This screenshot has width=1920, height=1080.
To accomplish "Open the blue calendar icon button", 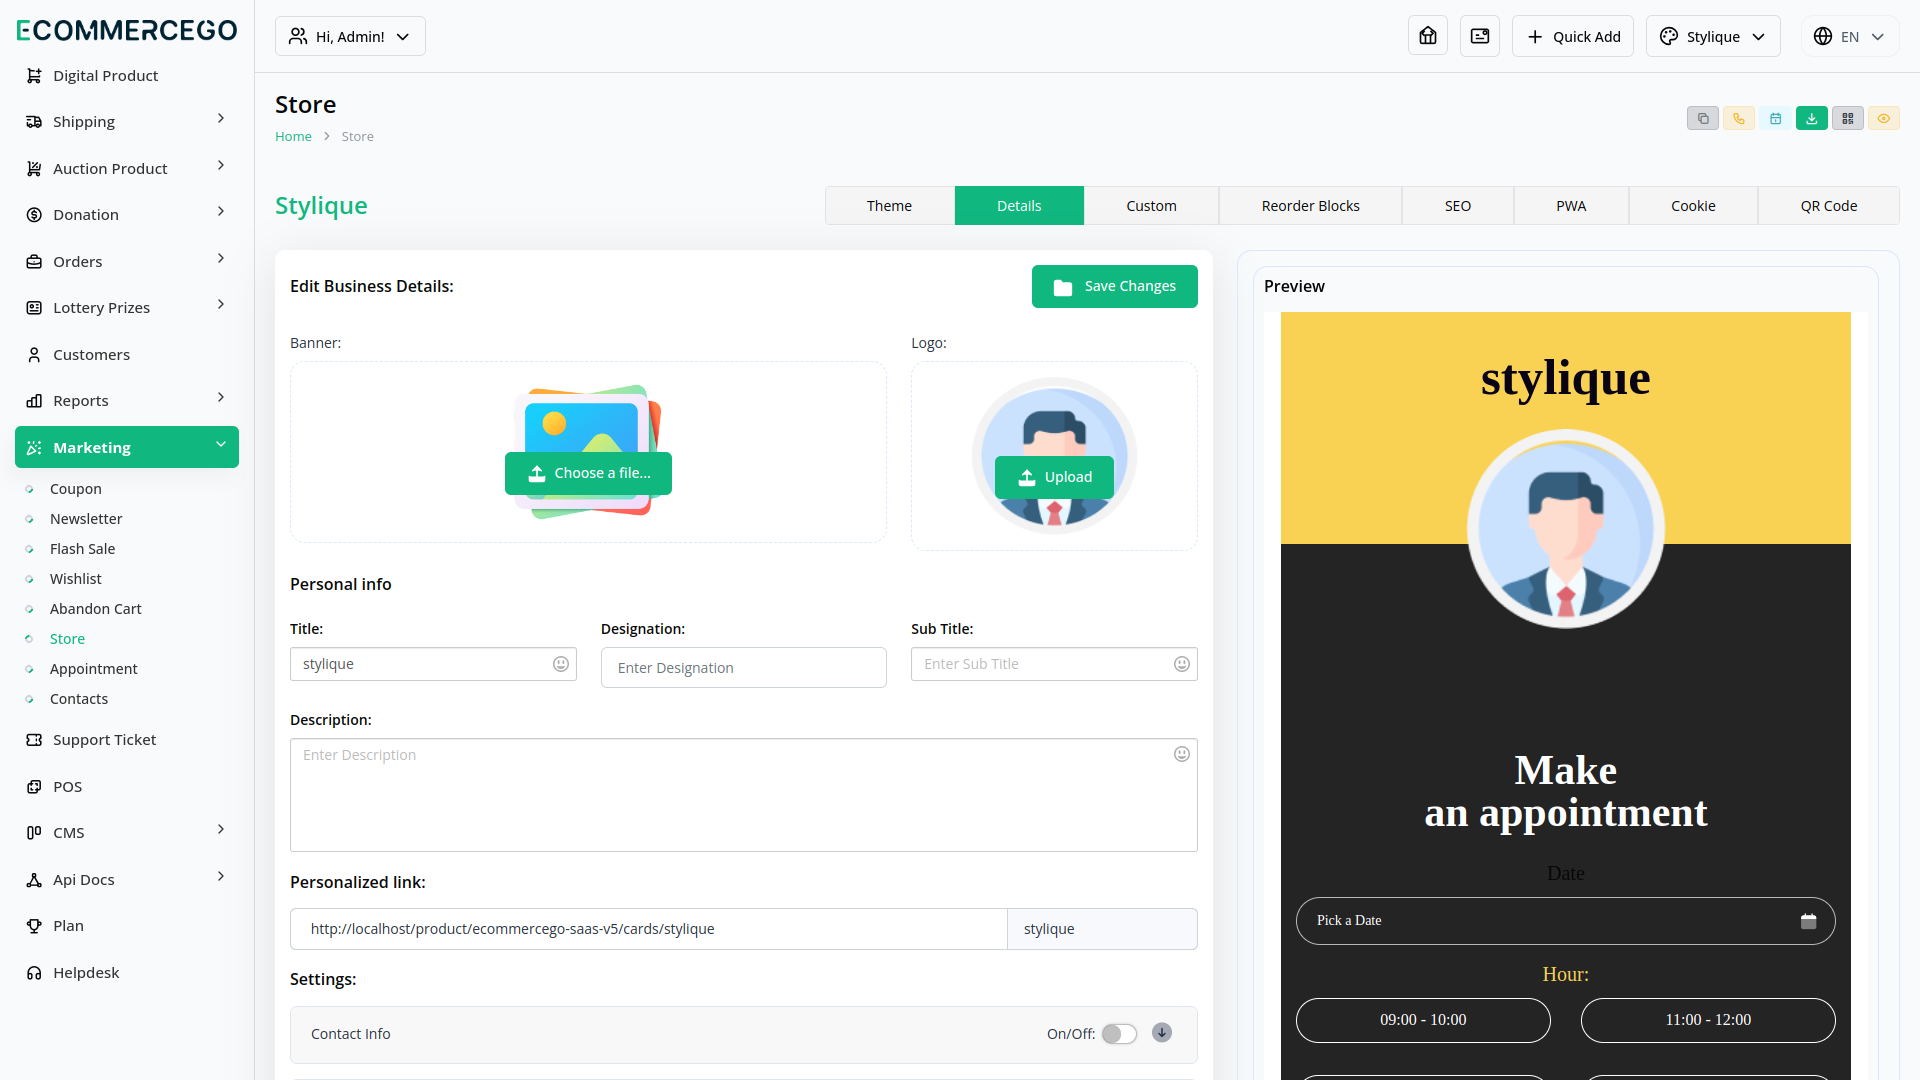I will click(1775, 119).
